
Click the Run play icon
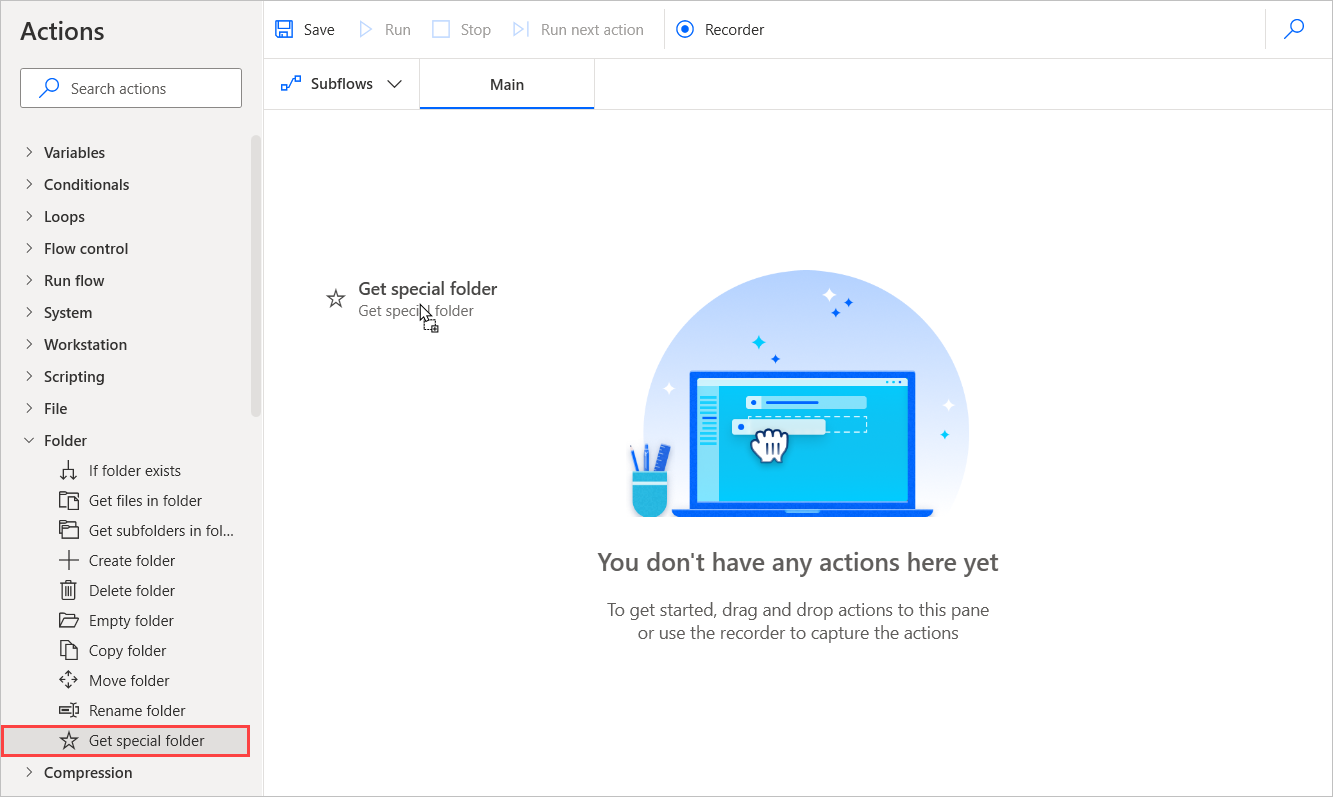[366, 29]
